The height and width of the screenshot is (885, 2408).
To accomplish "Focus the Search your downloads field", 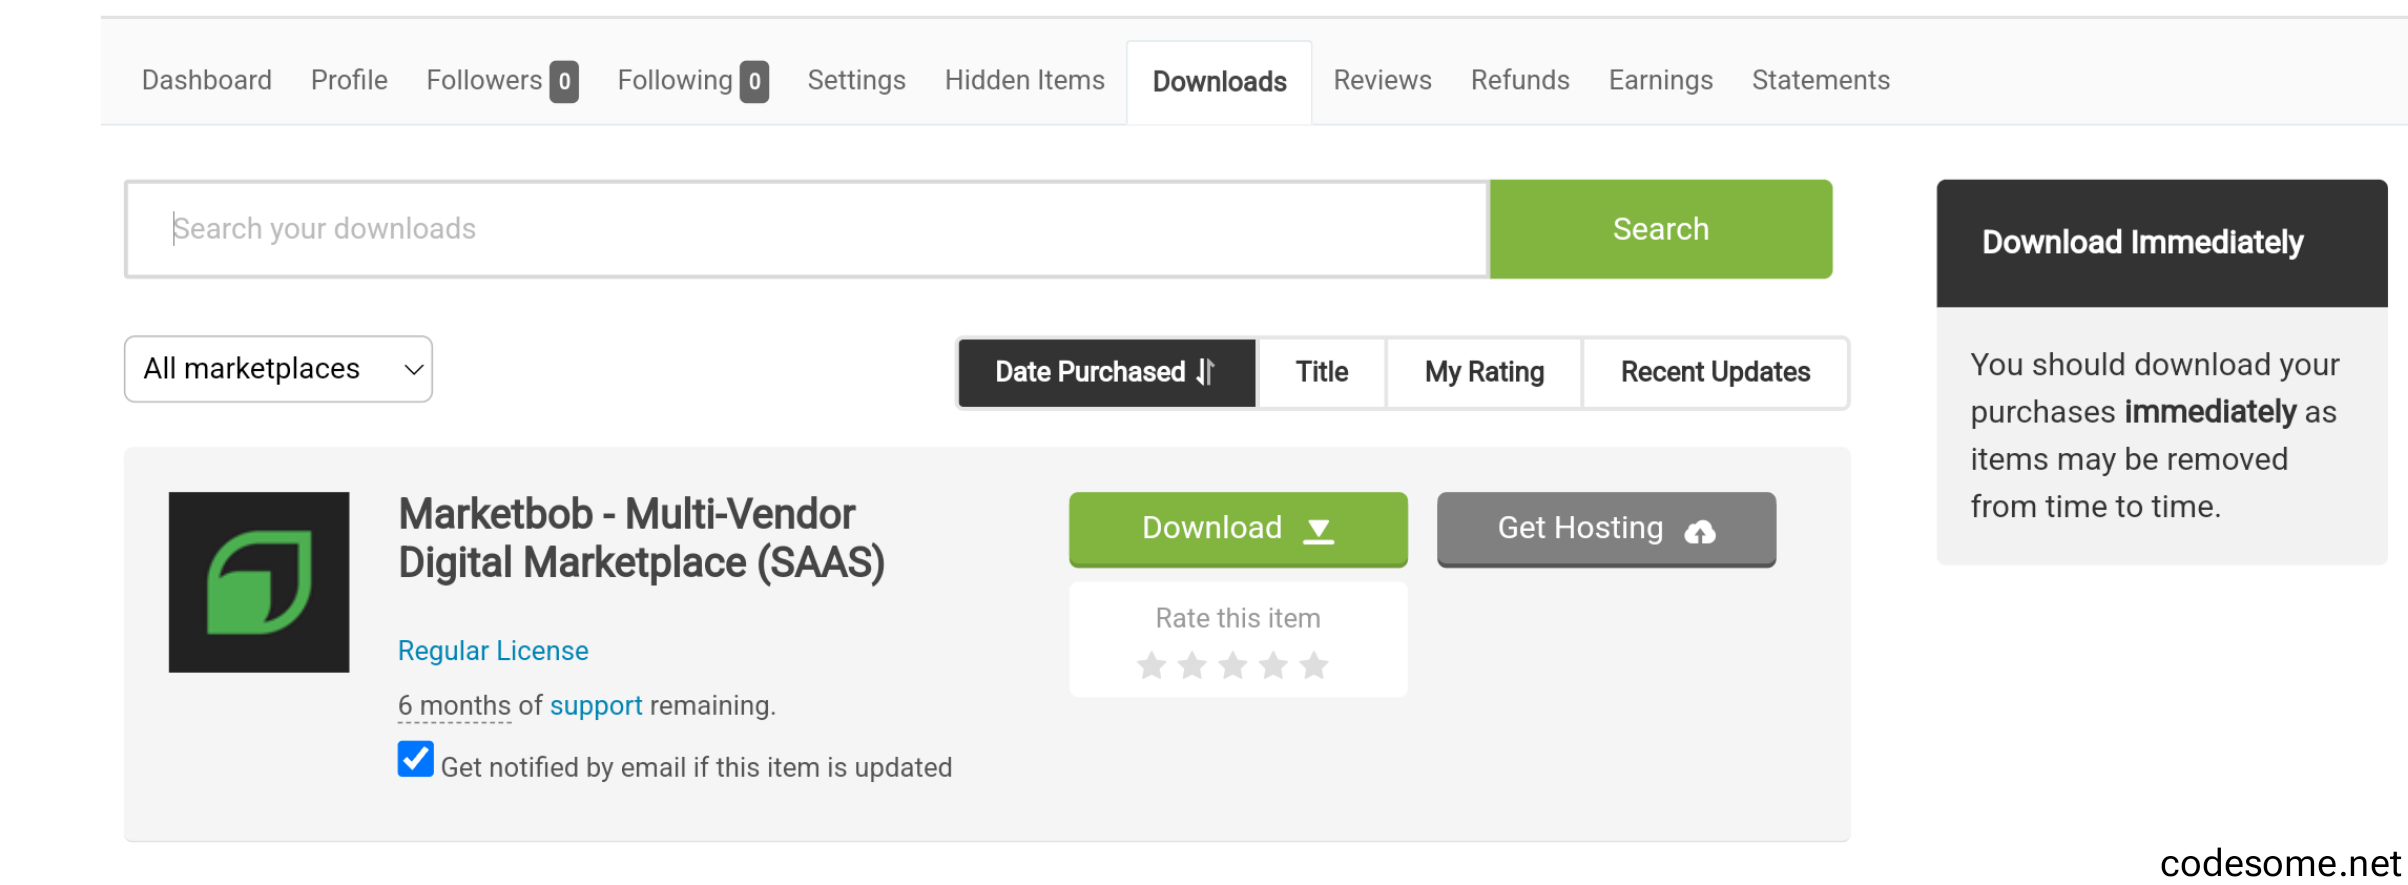I will 806,229.
